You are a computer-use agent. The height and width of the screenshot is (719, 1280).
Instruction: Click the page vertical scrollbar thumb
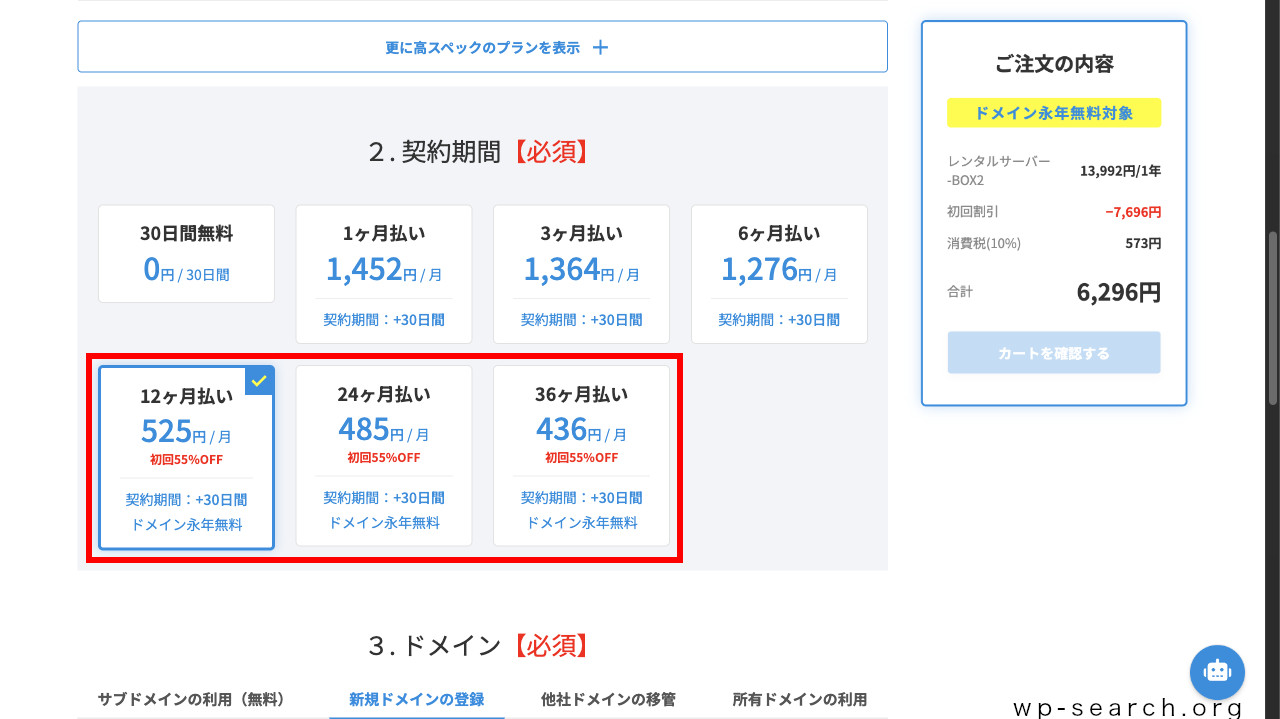pyautogui.click(x=1273, y=316)
